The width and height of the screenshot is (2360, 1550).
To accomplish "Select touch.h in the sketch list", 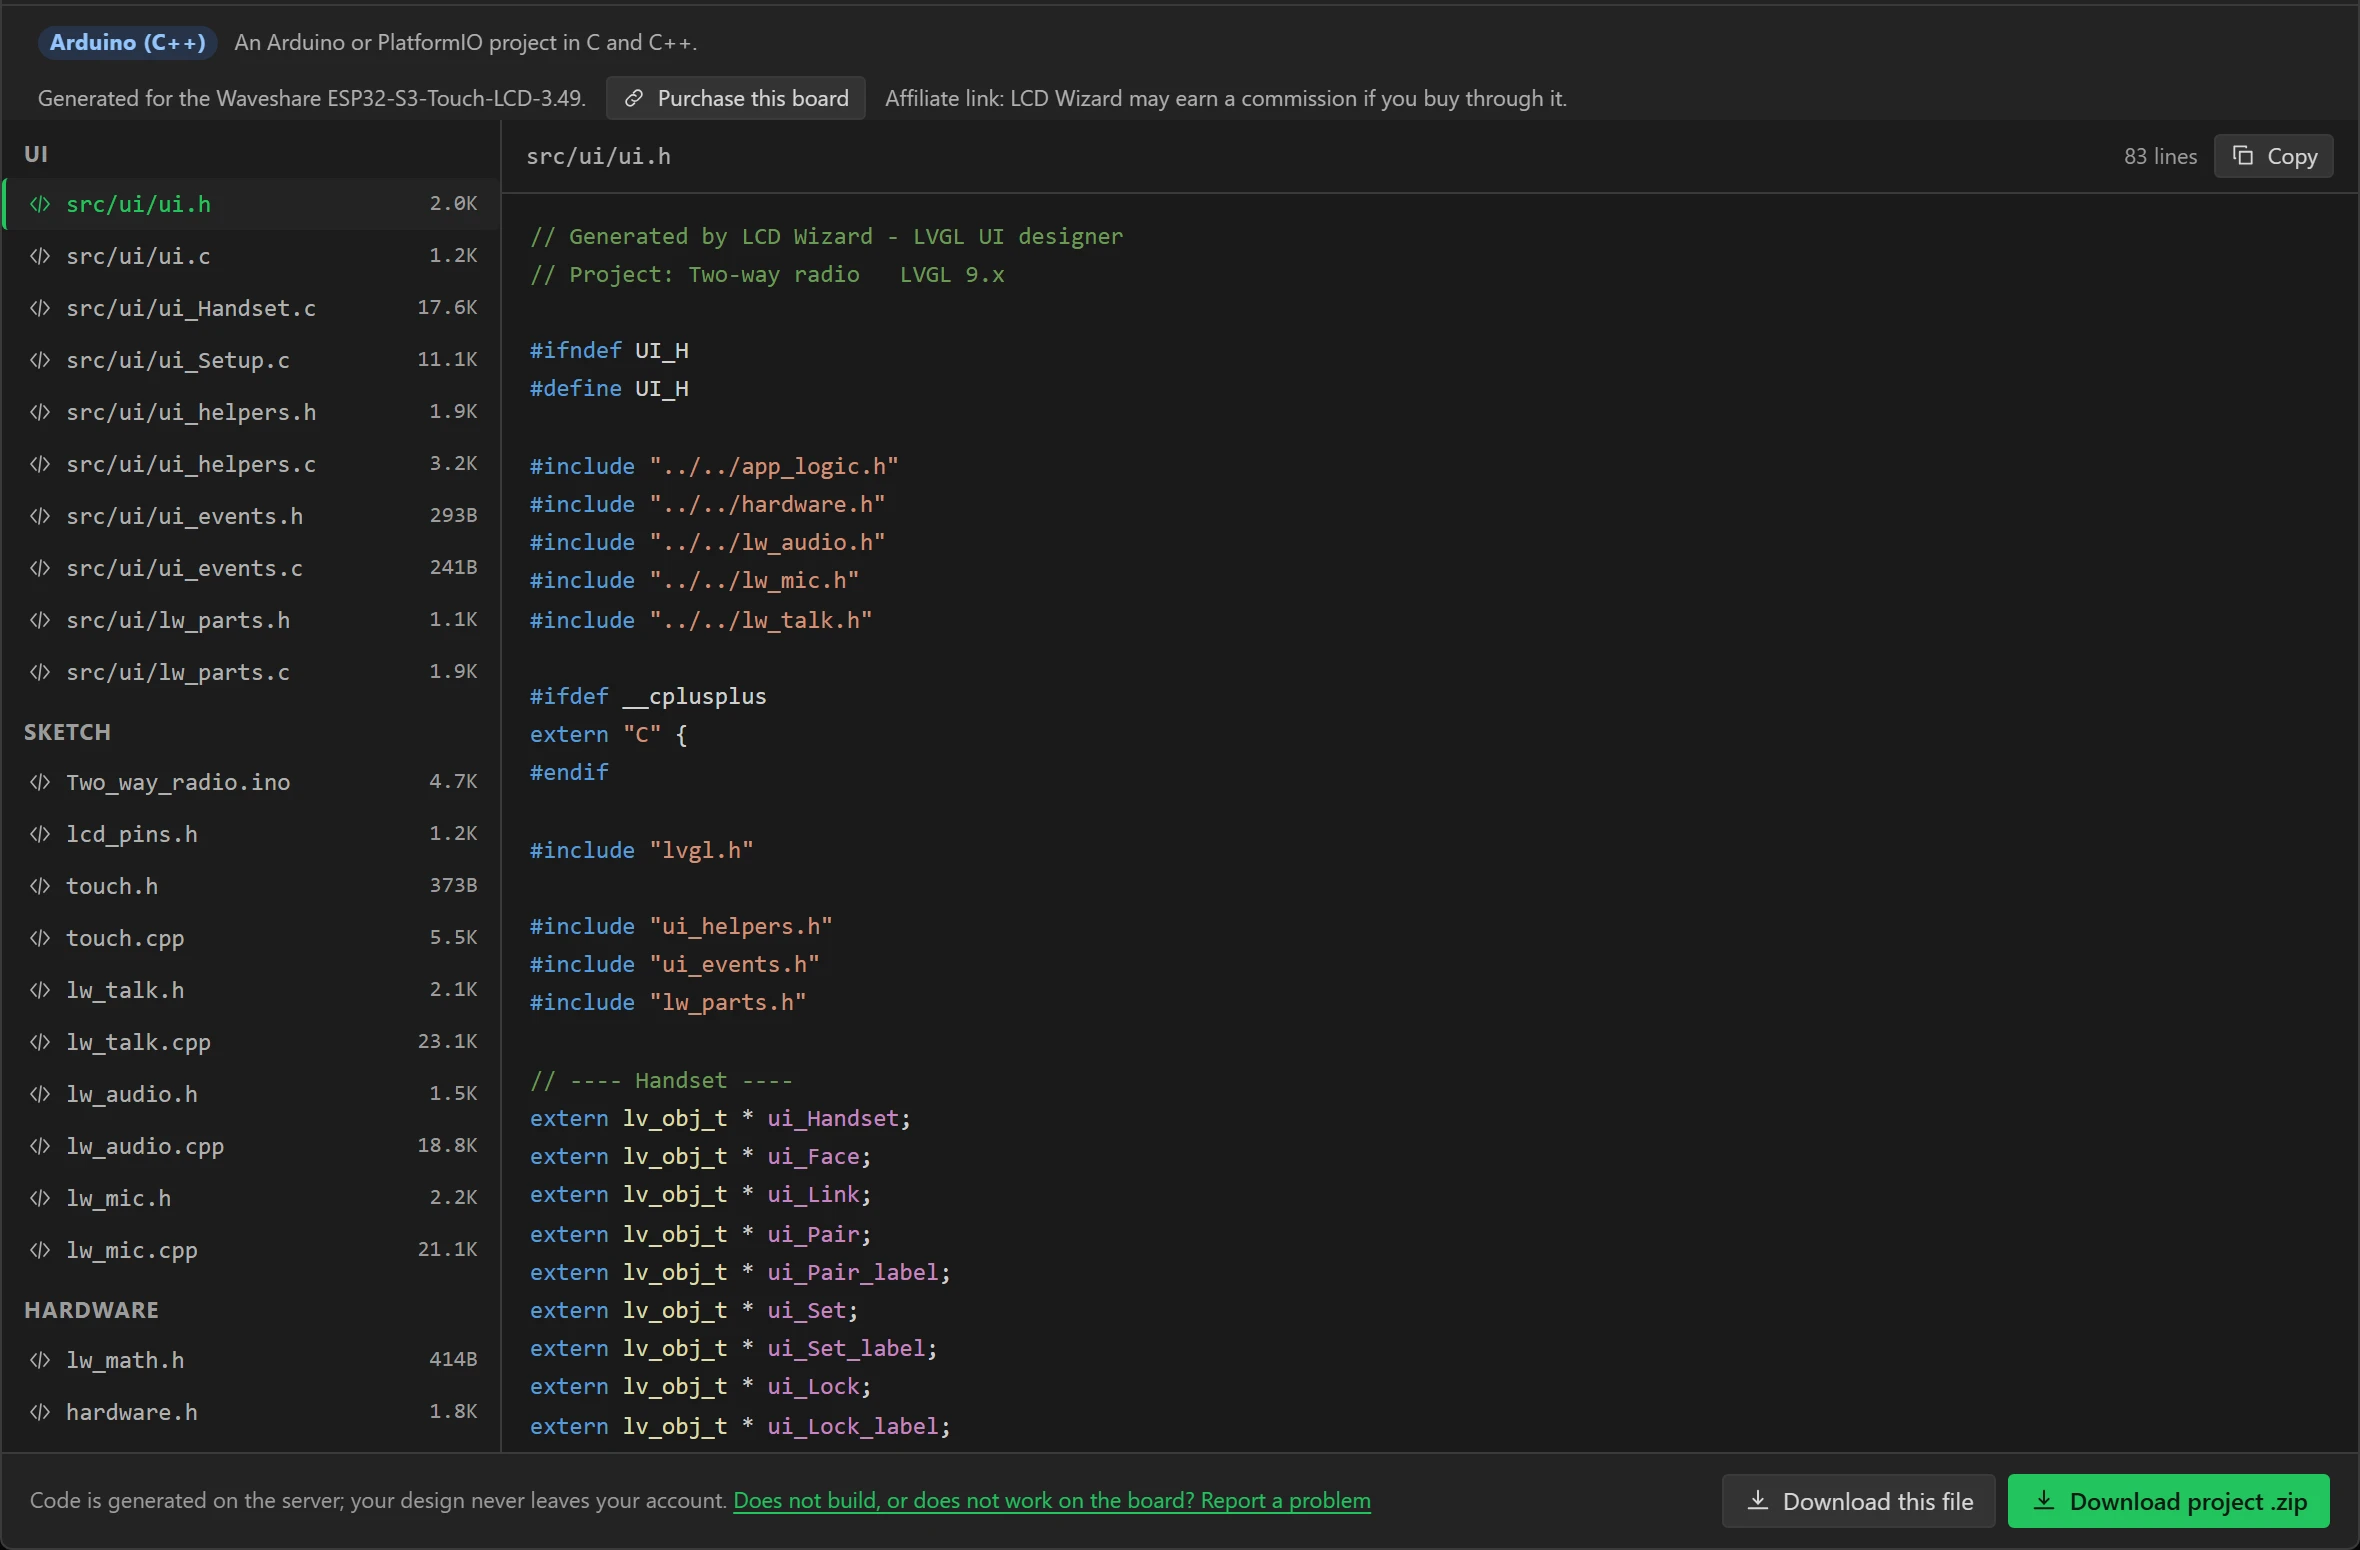I will coord(252,886).
